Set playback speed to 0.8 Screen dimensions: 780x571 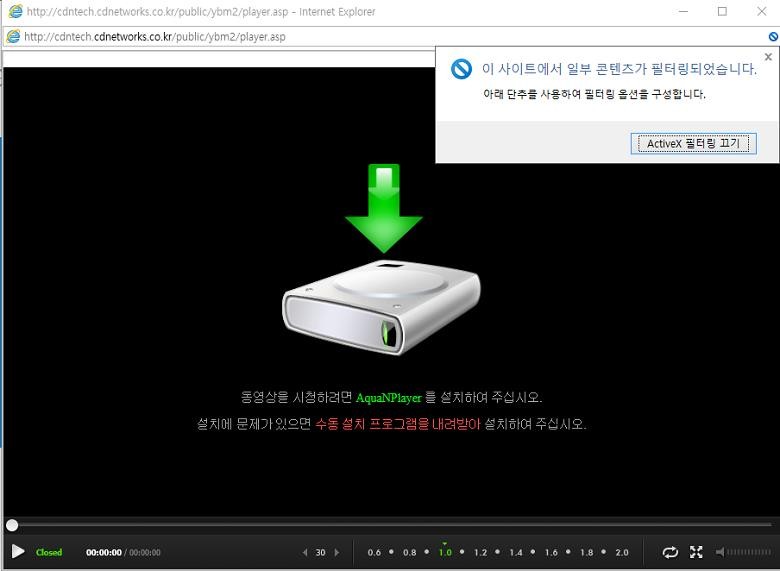click(x=409, y=553)
